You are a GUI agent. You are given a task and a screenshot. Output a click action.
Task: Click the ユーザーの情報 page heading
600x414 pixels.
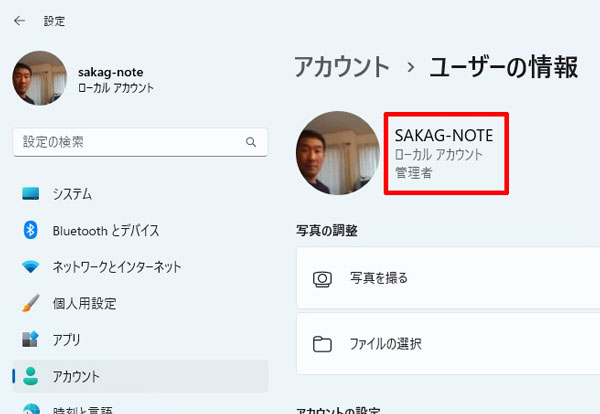tap(503, 68)
